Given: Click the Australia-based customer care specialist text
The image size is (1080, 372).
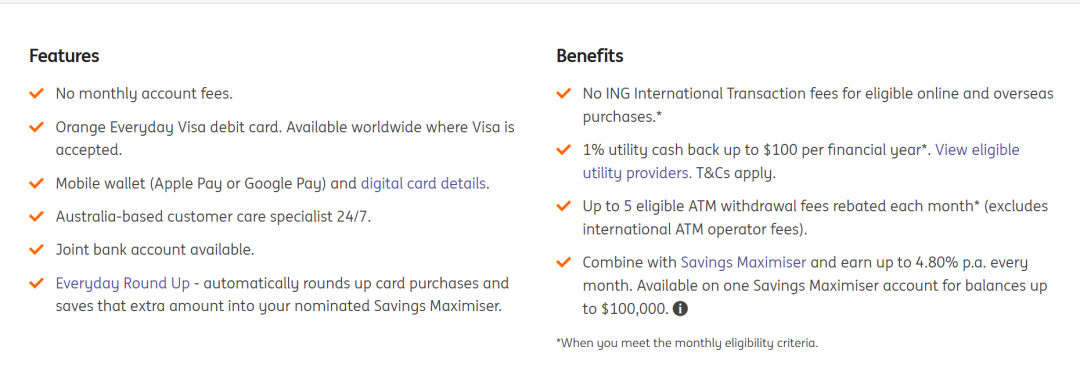Looking at the screenshot, I should pos(214,216).
